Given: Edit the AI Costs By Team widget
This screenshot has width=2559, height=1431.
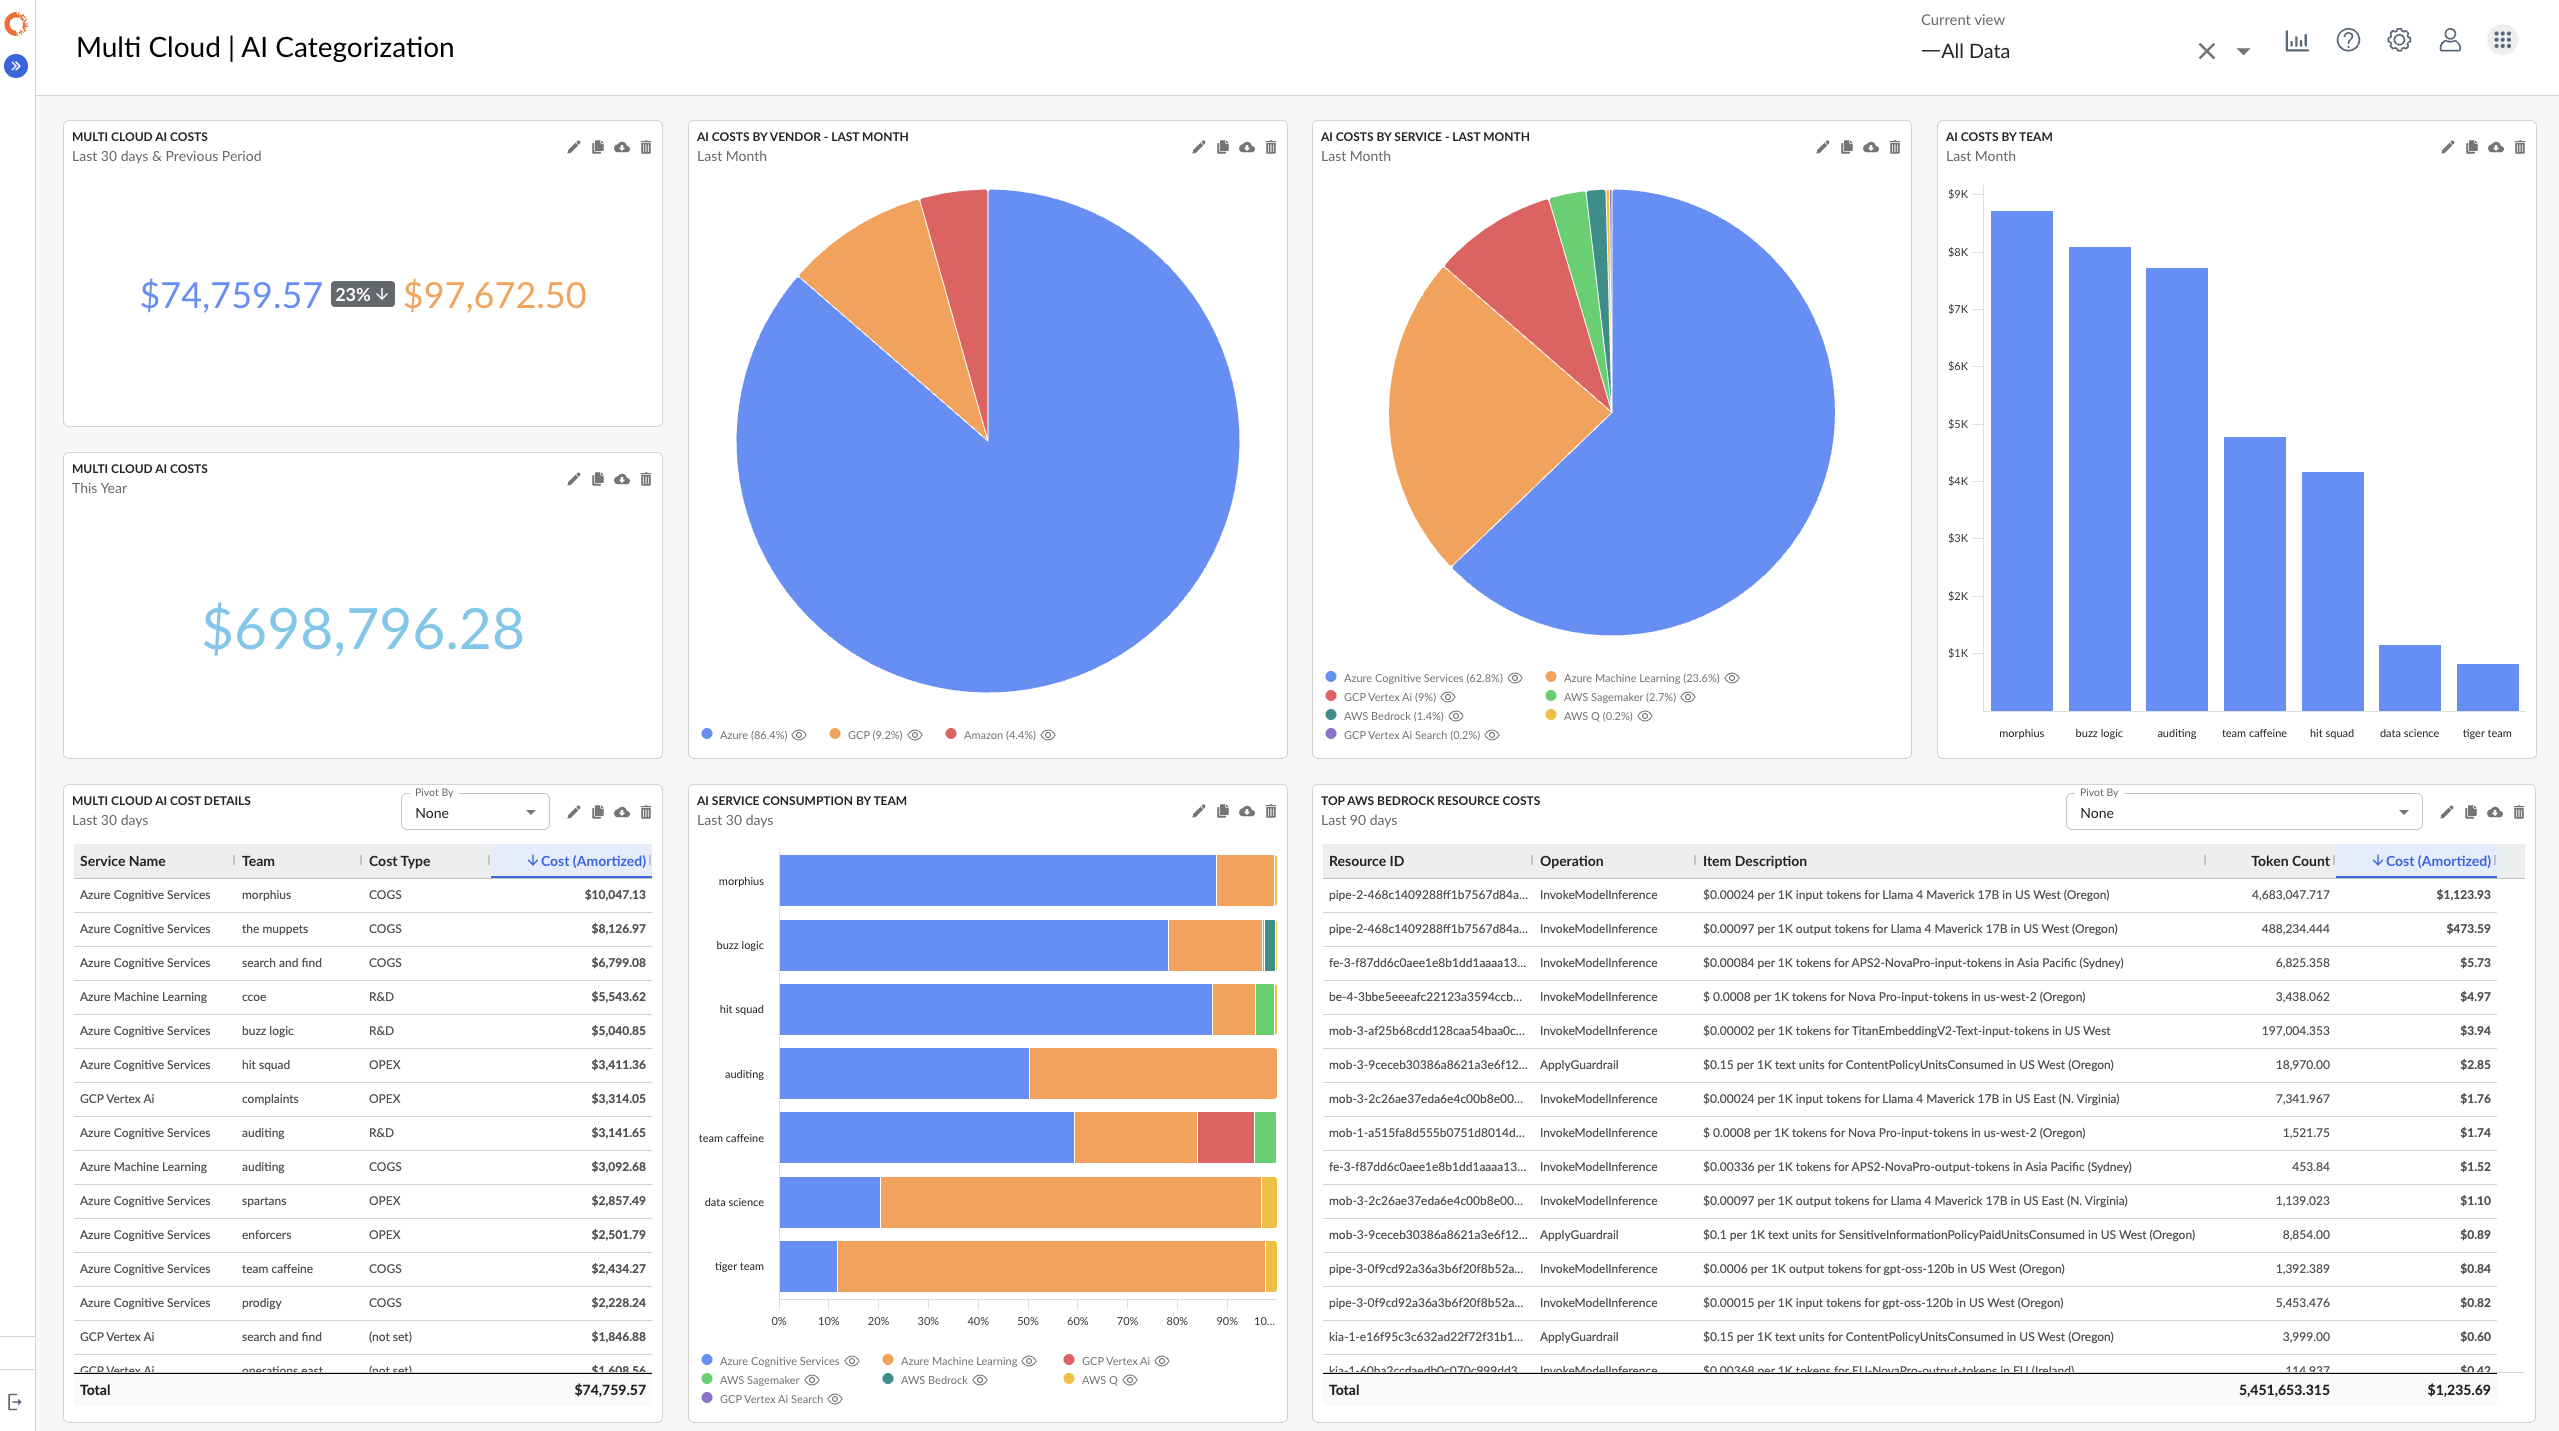Looking at the screenshot, I should click(x=2447, y=147).
